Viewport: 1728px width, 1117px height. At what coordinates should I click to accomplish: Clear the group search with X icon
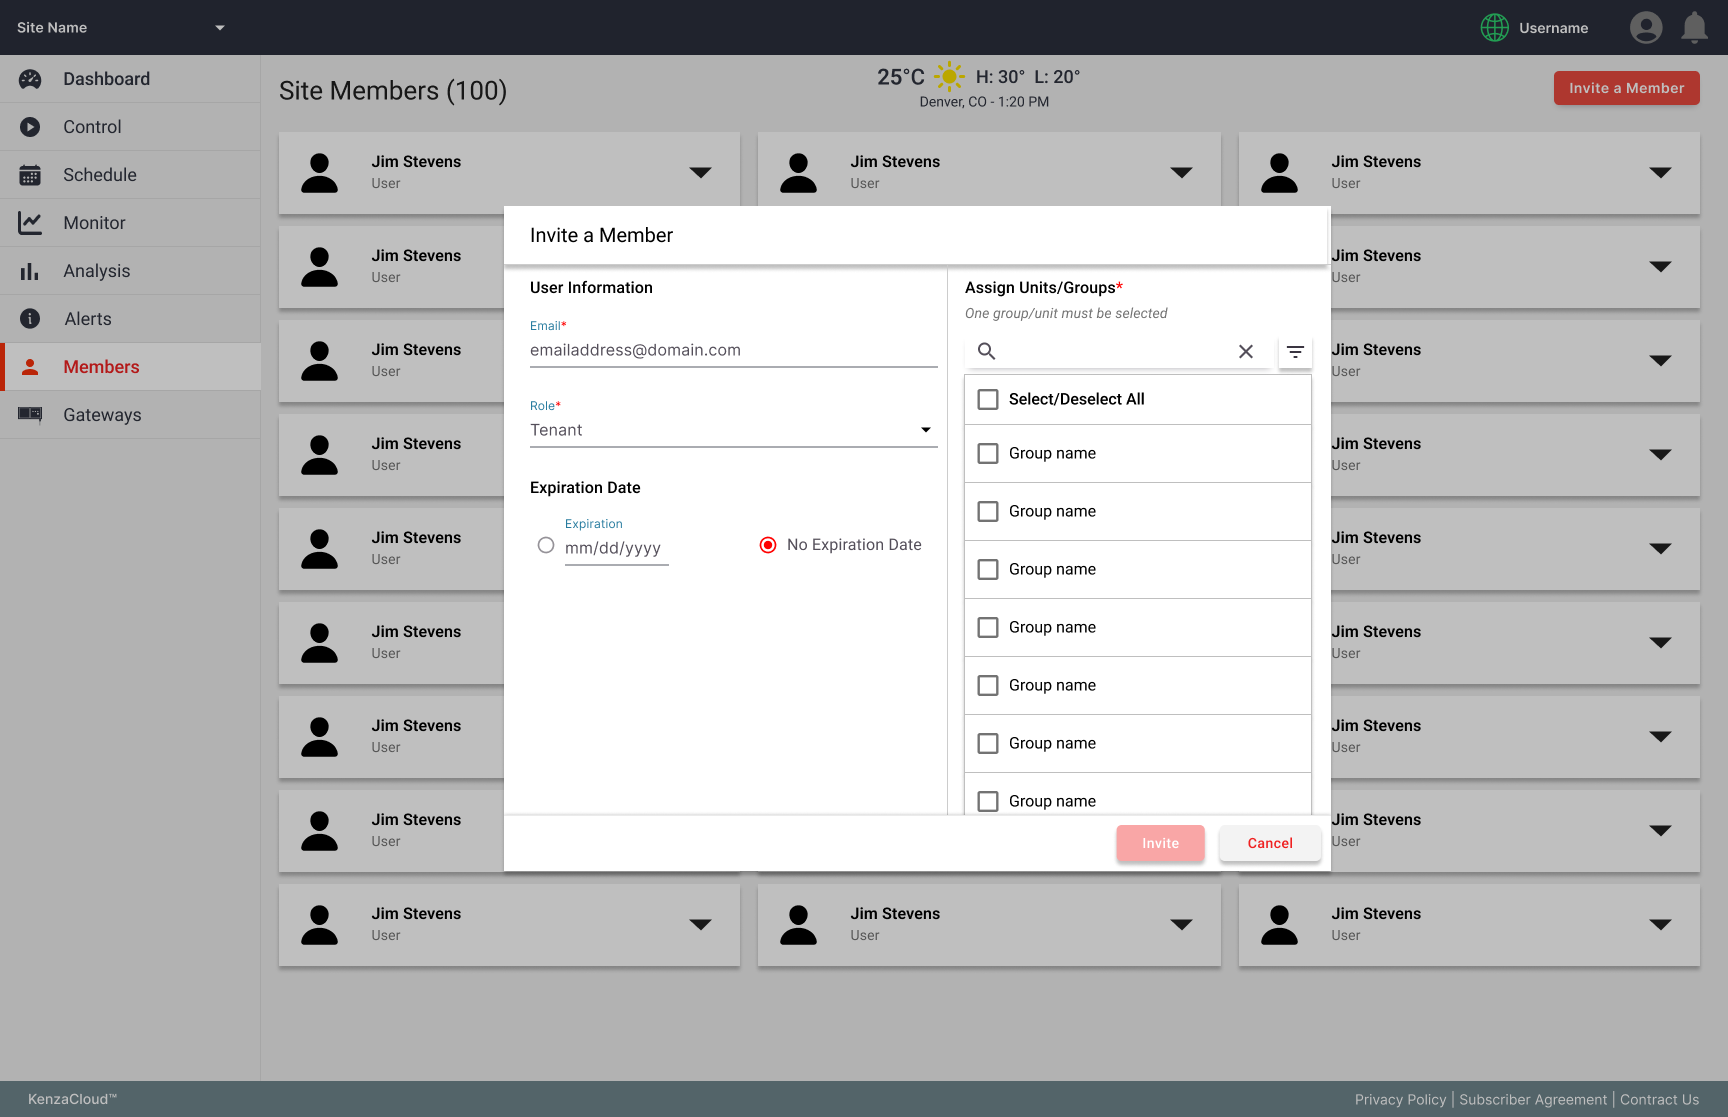(x=1246, y=351)
